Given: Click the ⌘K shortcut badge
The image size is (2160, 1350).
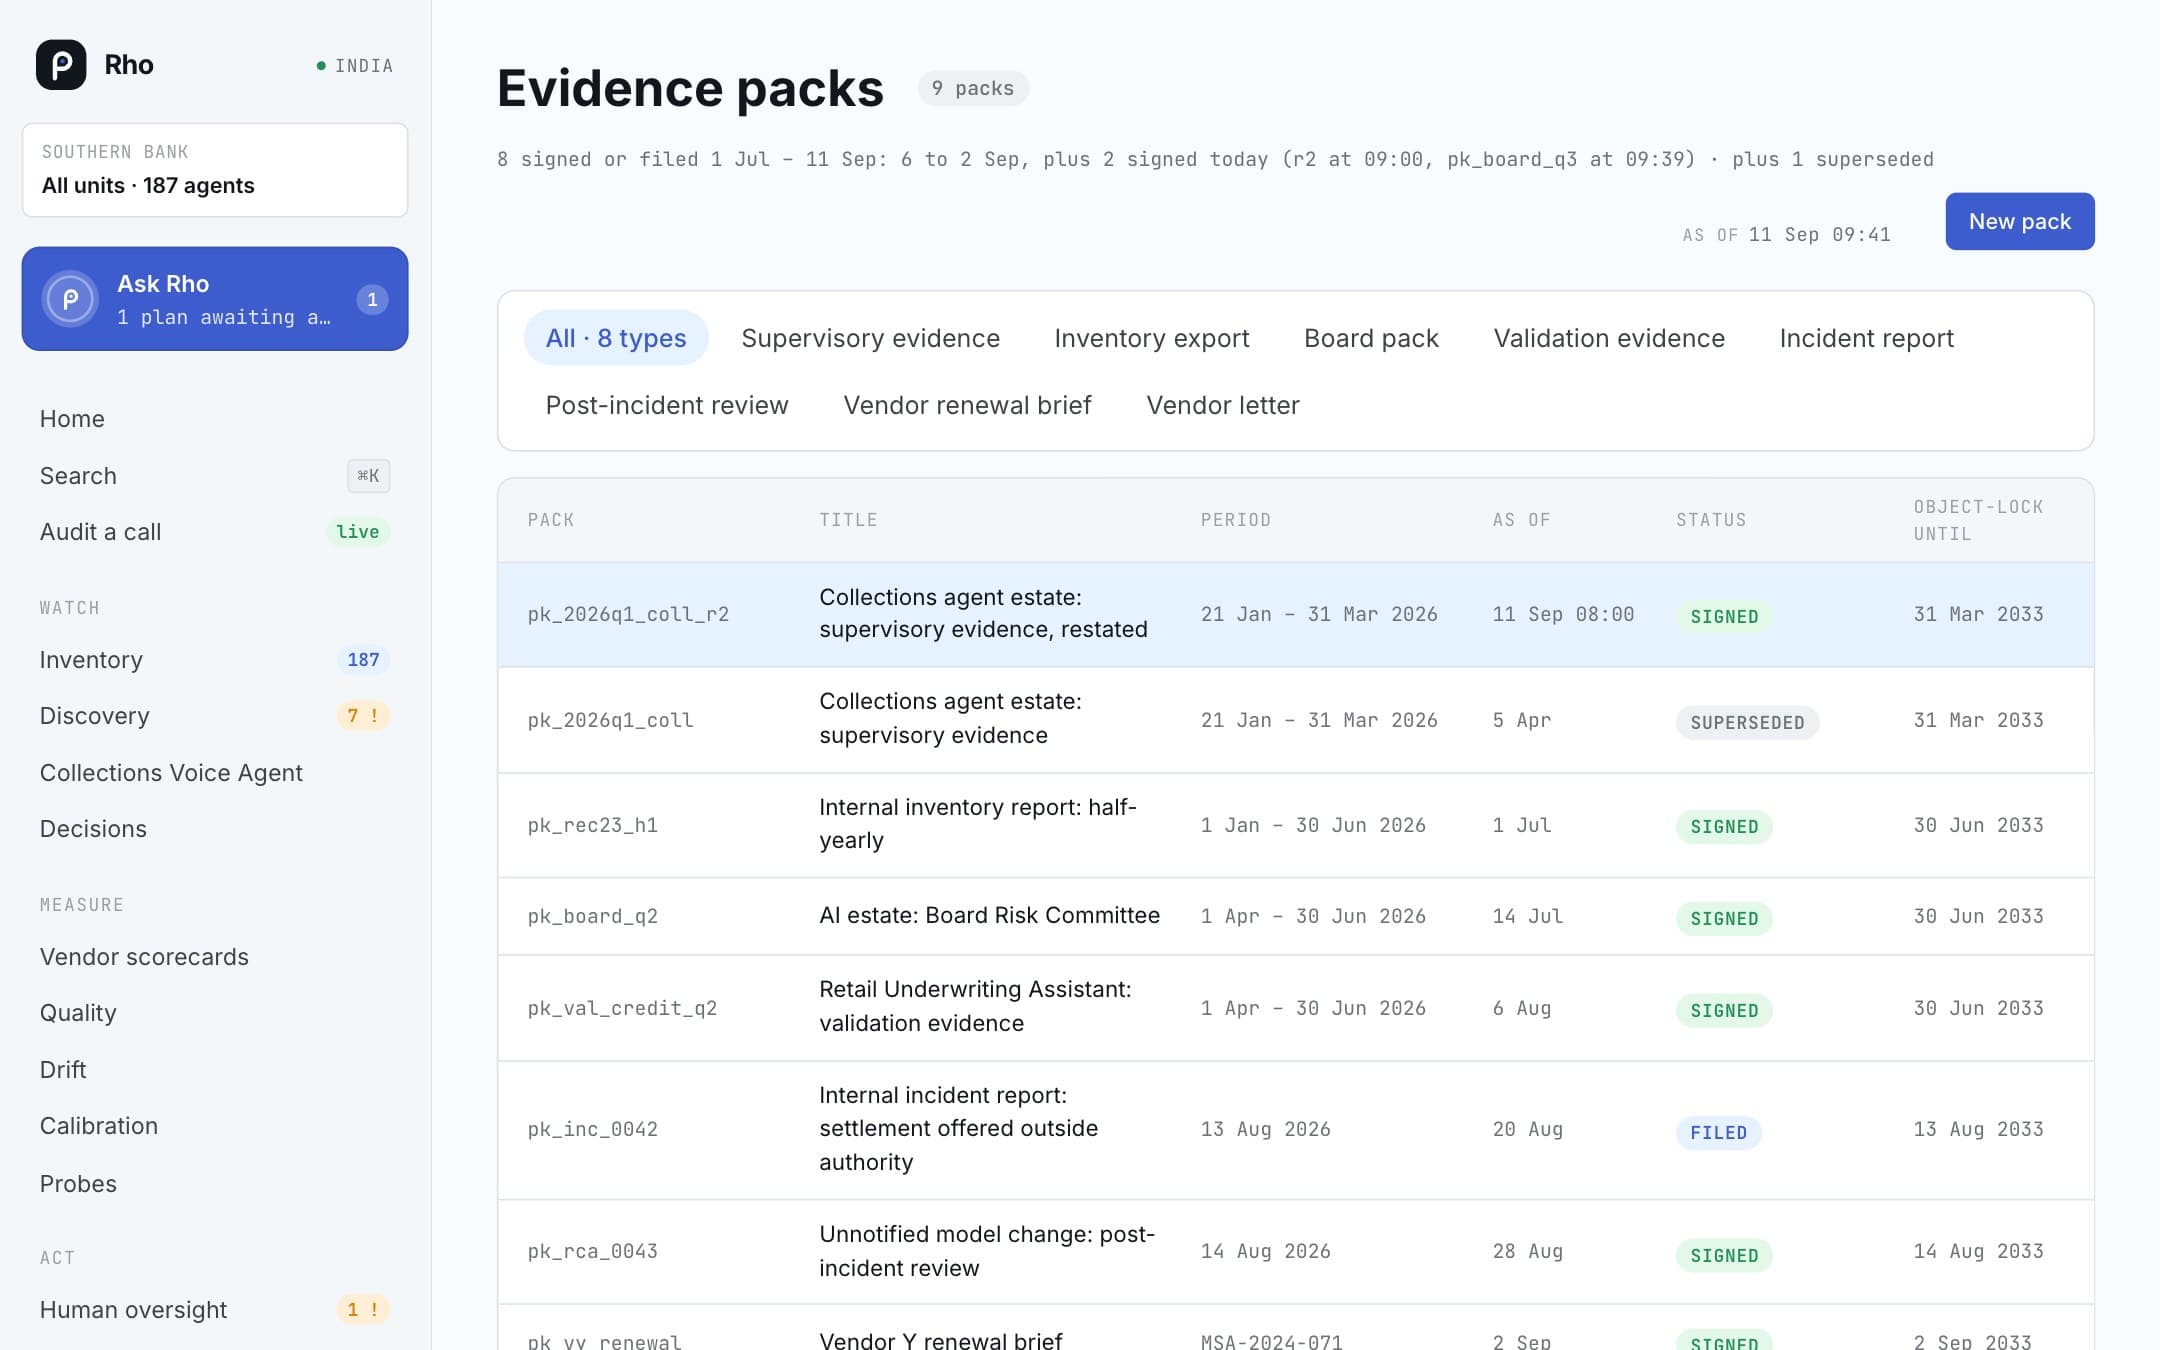Looking at the screenshot, I should [x=368, y=476].
